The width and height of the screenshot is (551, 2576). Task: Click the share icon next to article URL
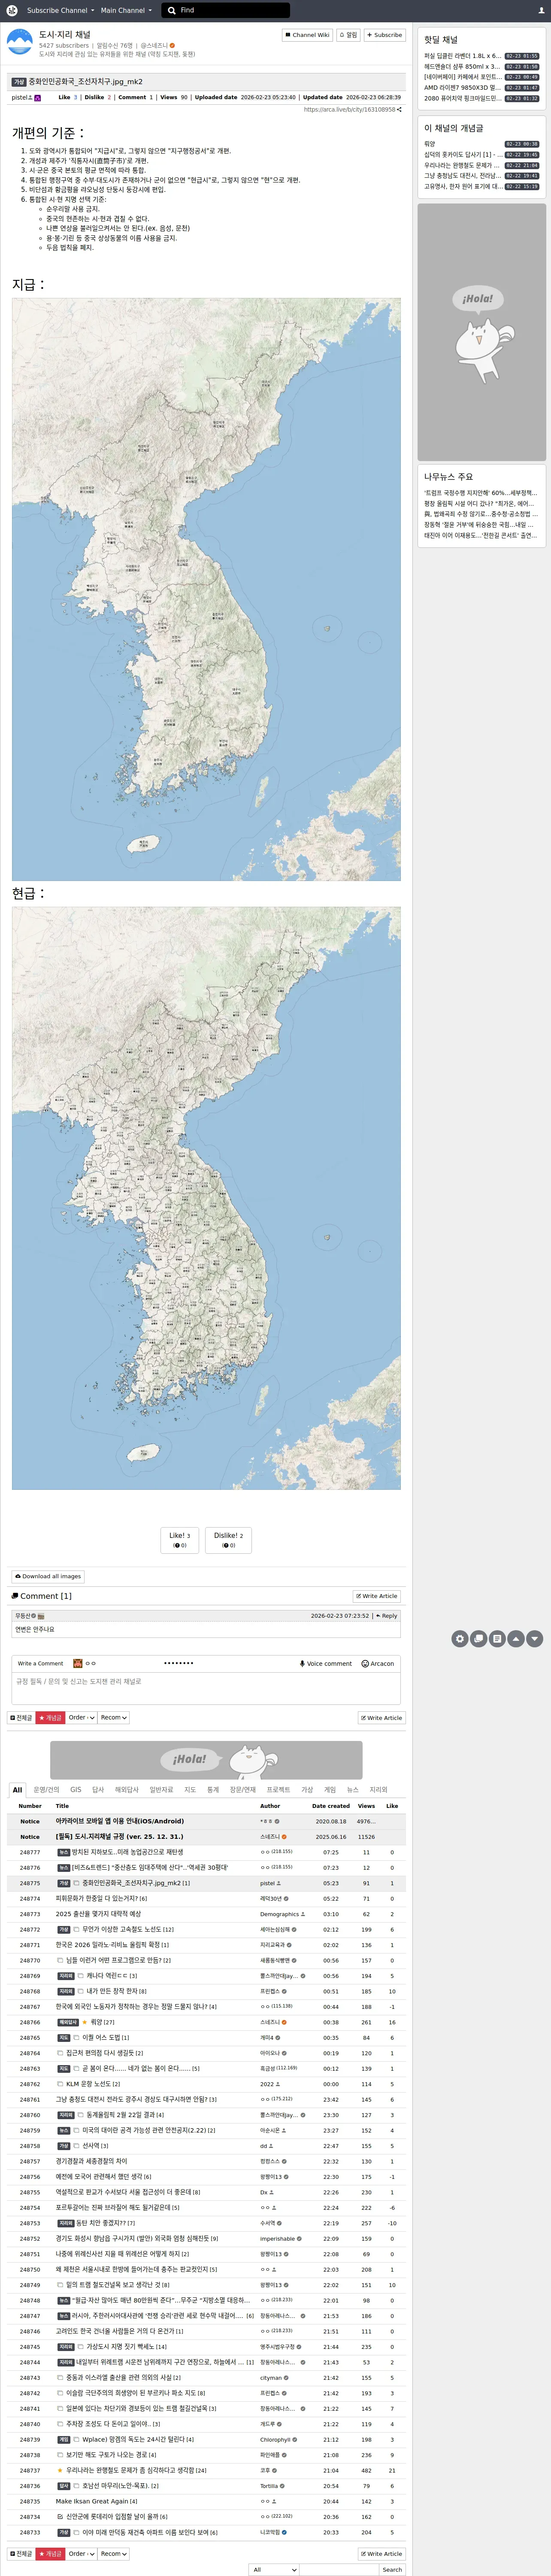point(399,110)
